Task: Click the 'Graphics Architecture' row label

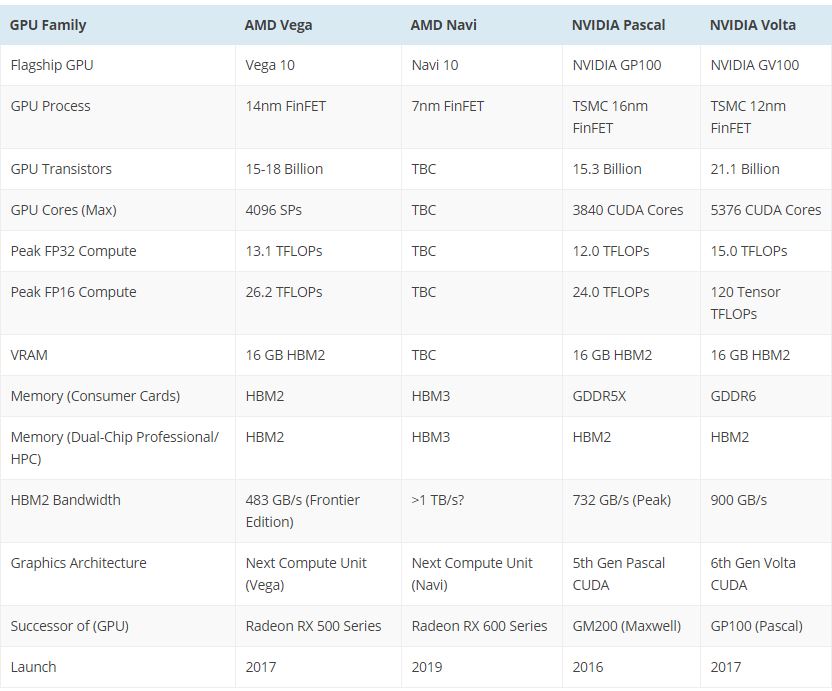Action: point(78,563)
